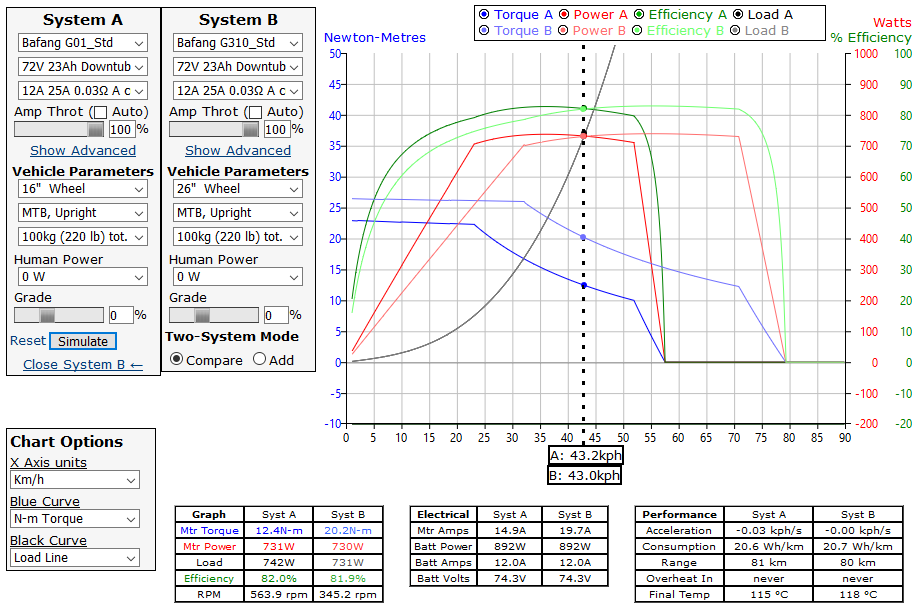Toggle Load A legend radio button
The image size is (917, 610).
click(738, 15)
